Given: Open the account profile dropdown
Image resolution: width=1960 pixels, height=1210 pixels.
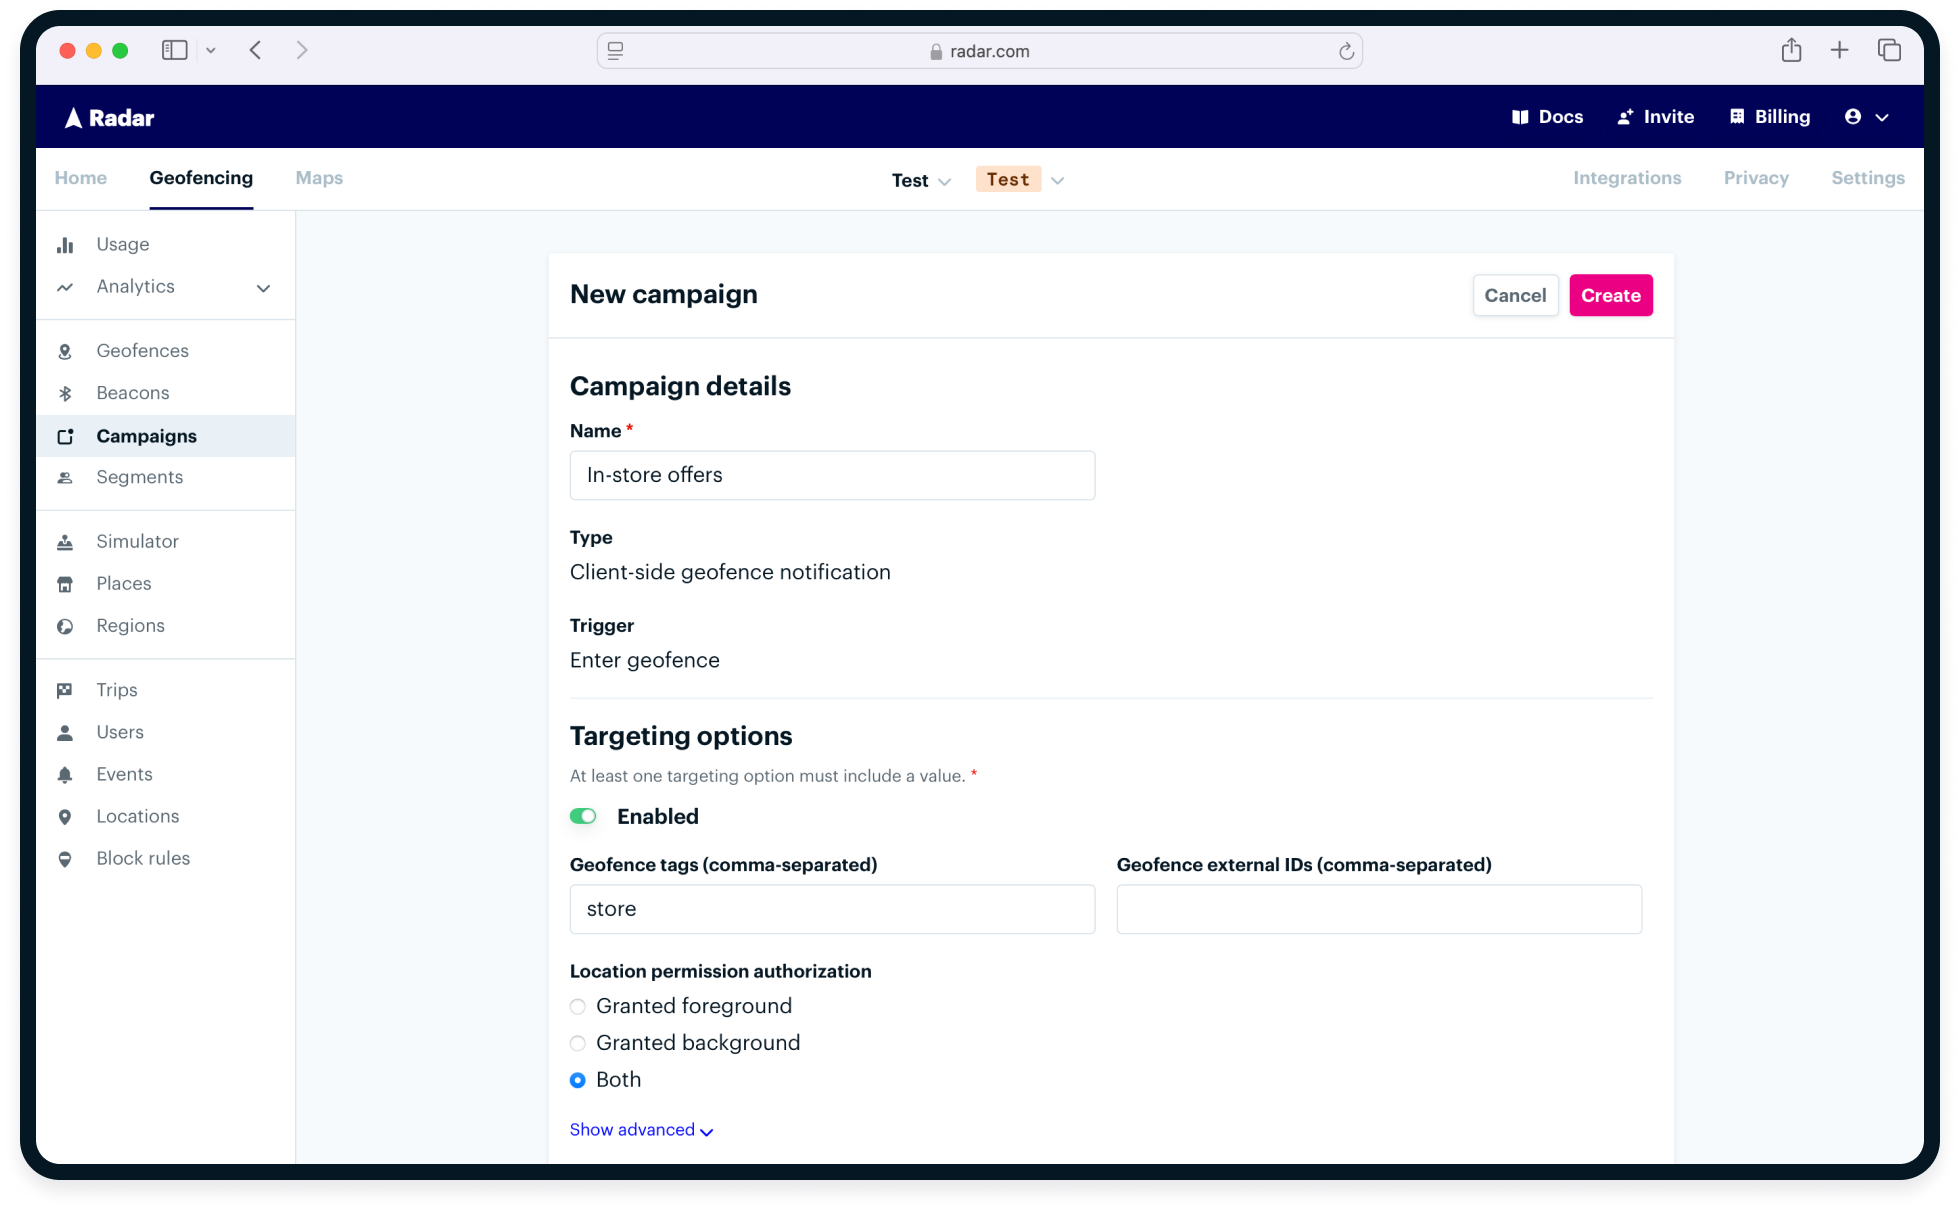Looking at the screenshot, I should 1866,117.
